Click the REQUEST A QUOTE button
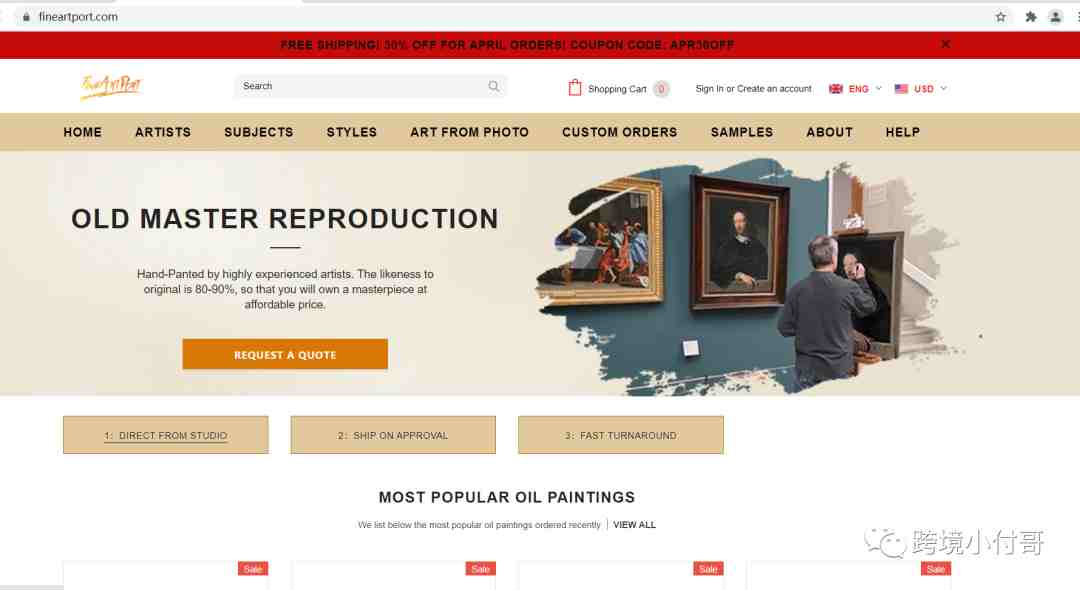The height and width of the screenshot is (590, 1080). click(x=285, y=354)
